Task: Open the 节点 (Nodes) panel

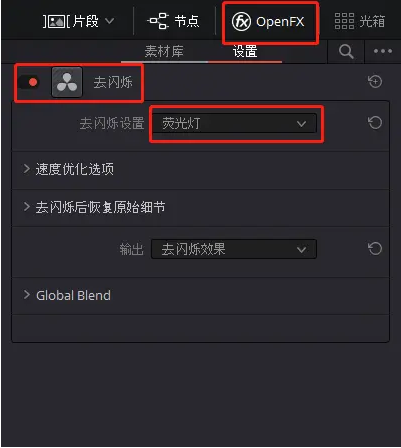Action: pos(173,21)
